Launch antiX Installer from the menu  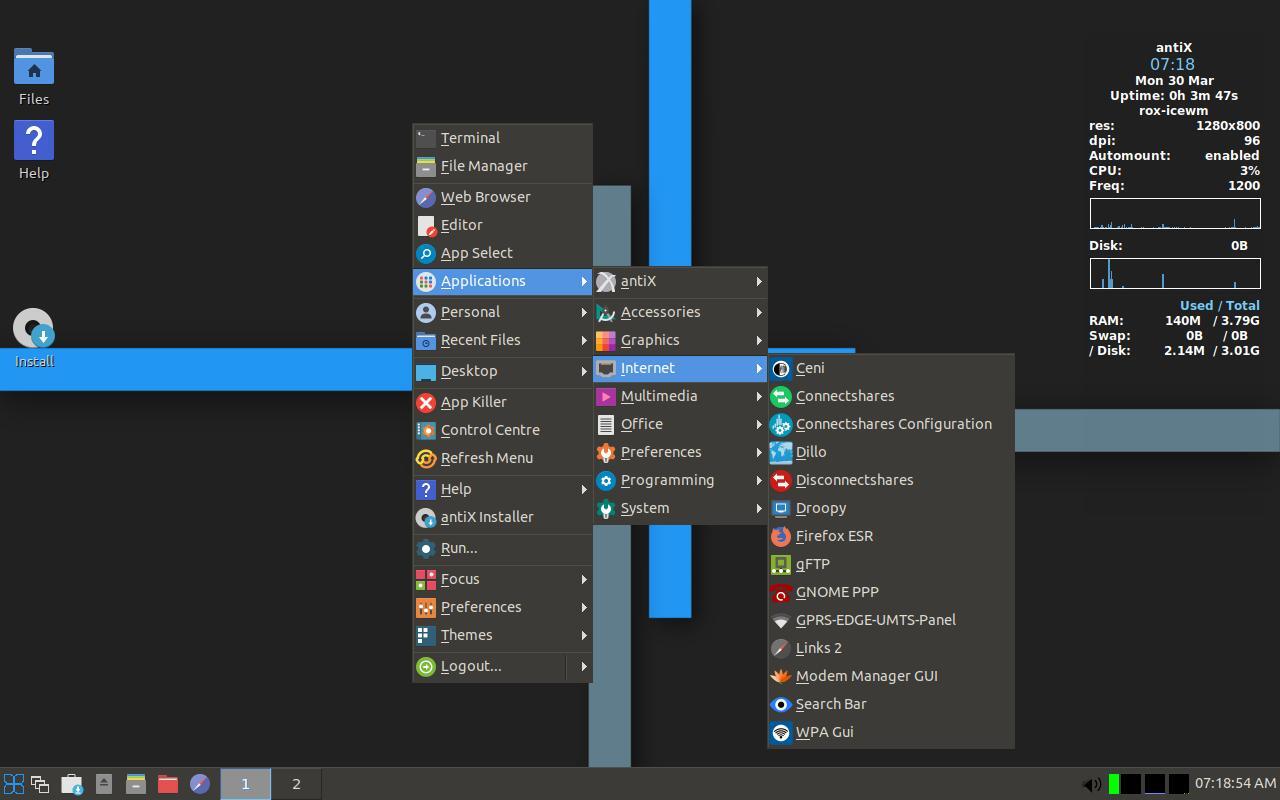(x=503, y=517)
